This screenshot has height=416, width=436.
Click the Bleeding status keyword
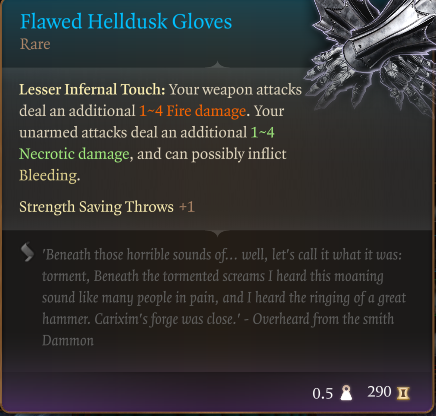(49, 176)
